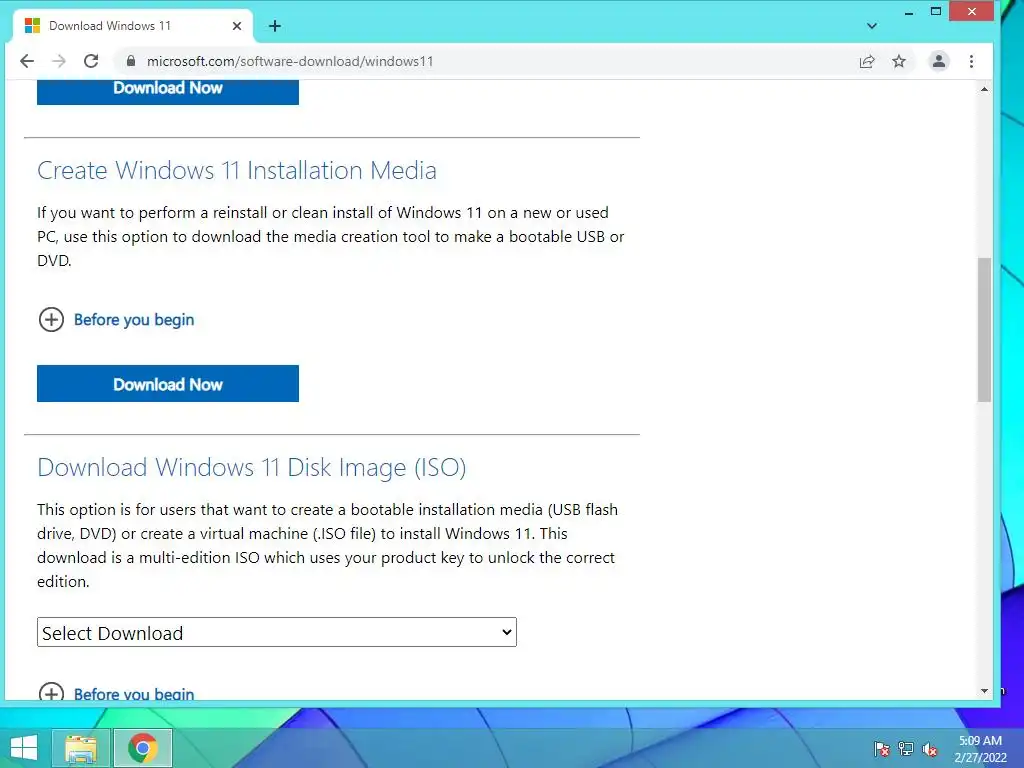Open the share page icon in address bar
Viewport: 1024px width, 768px height.
[x=867, y=61]
